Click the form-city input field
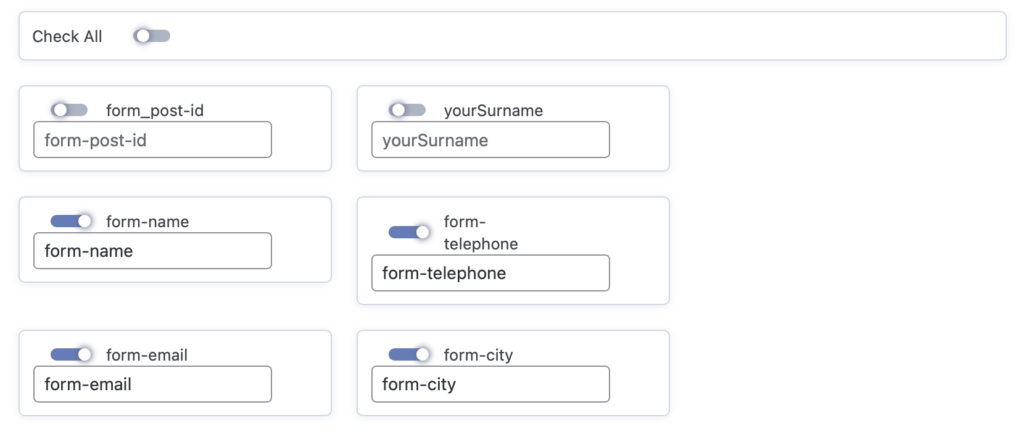This screenshot has height=431, width=1024. click(490, 384)
